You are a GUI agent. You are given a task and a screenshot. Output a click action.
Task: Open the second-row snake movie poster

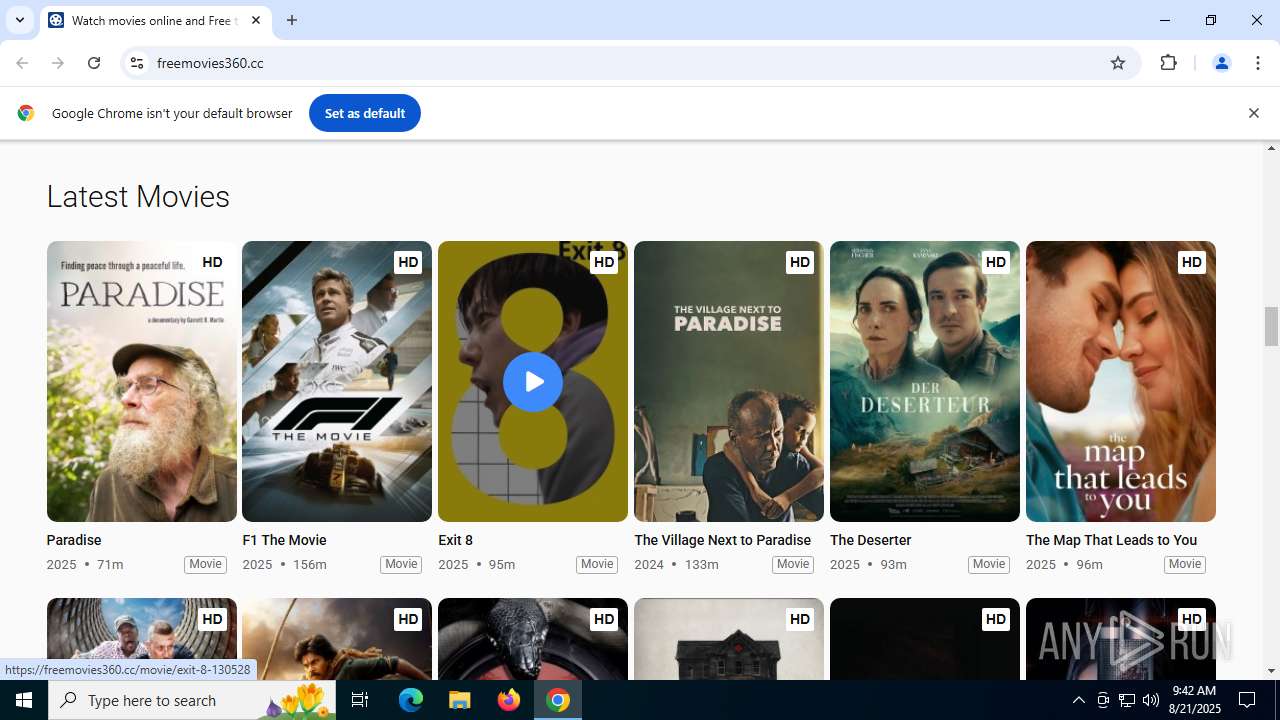coord(533,639)
